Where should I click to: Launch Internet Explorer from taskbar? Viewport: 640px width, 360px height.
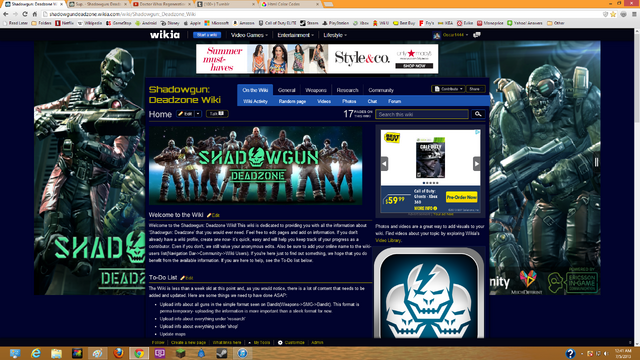point(36,353)
